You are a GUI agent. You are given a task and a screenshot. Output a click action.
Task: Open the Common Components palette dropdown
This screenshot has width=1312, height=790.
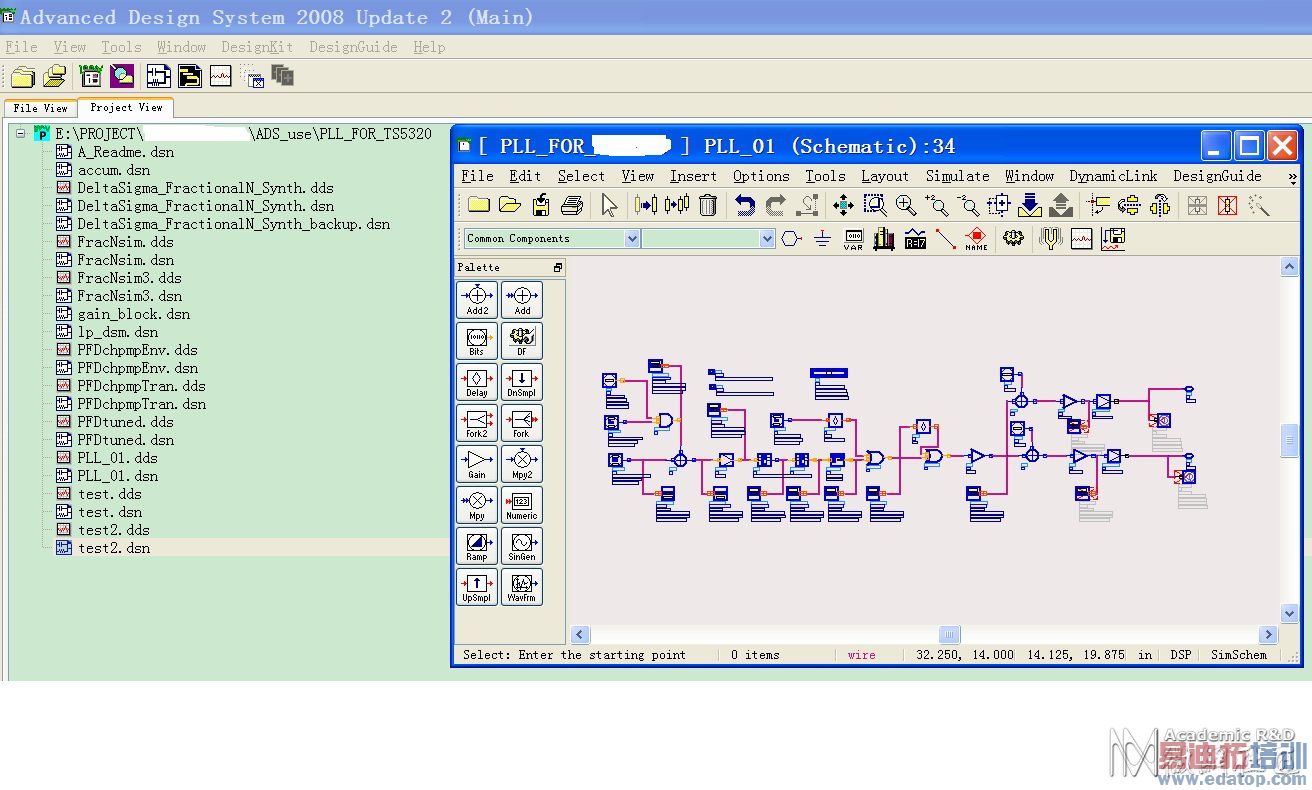coord(632,238)
